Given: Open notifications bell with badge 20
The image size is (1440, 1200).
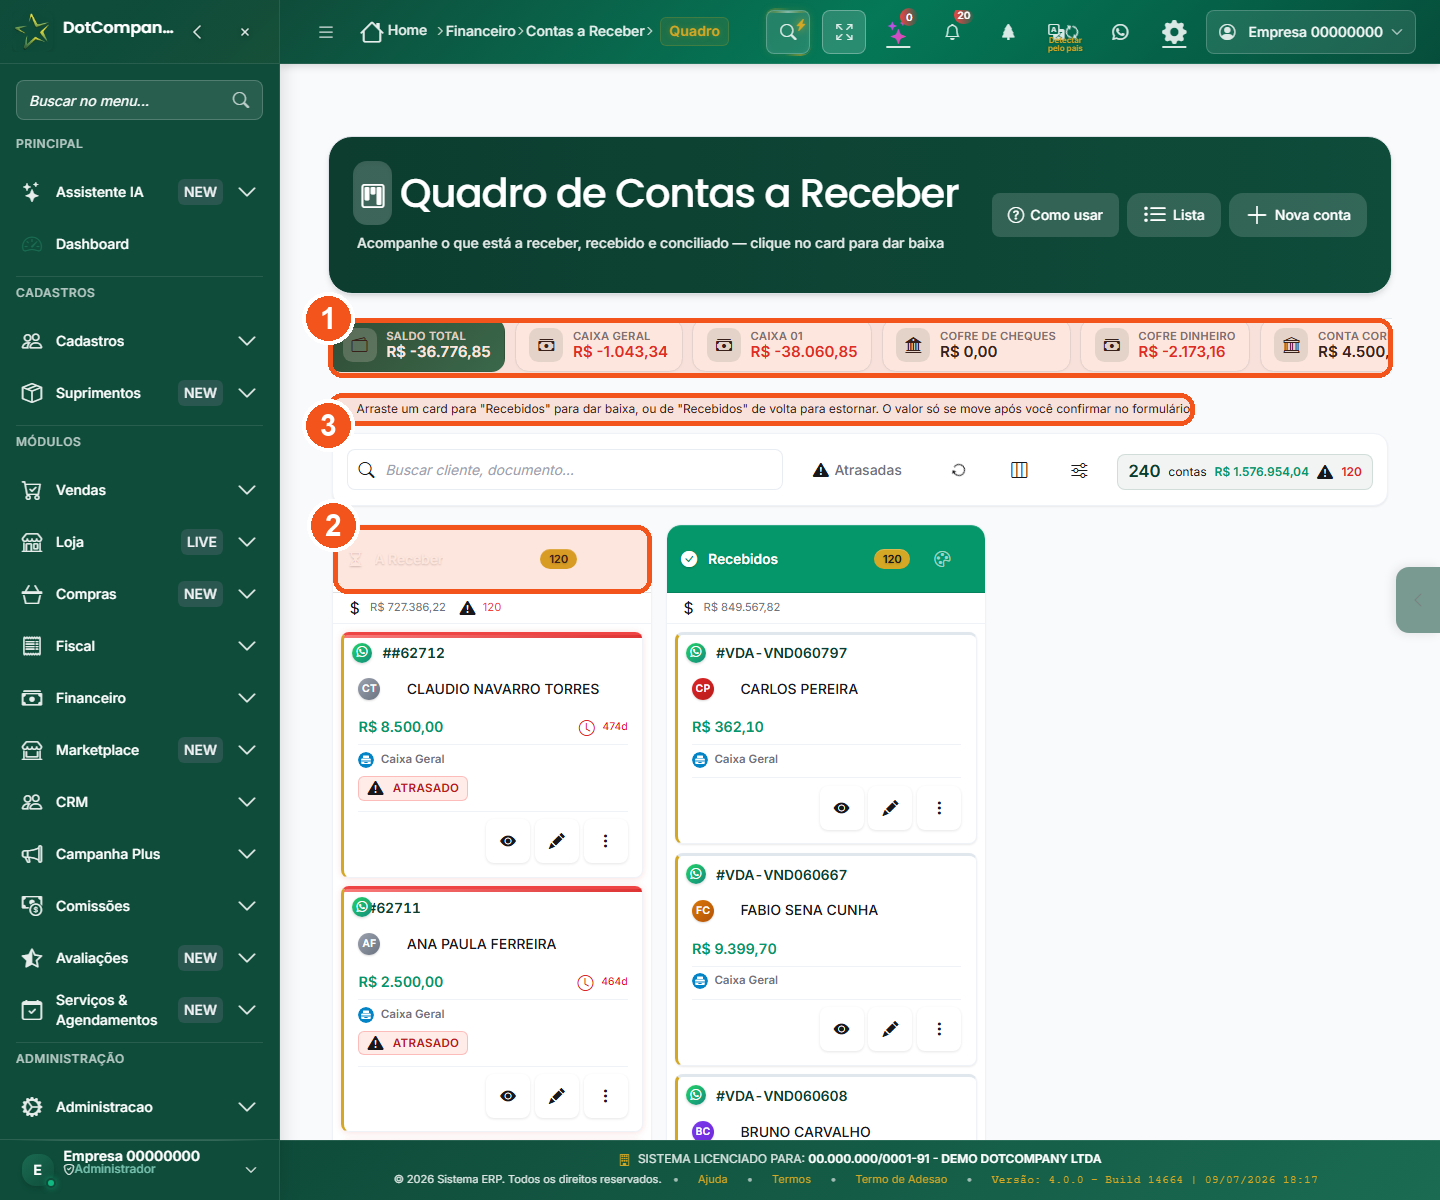Looking at the screenshot, I should pos(952,32).
